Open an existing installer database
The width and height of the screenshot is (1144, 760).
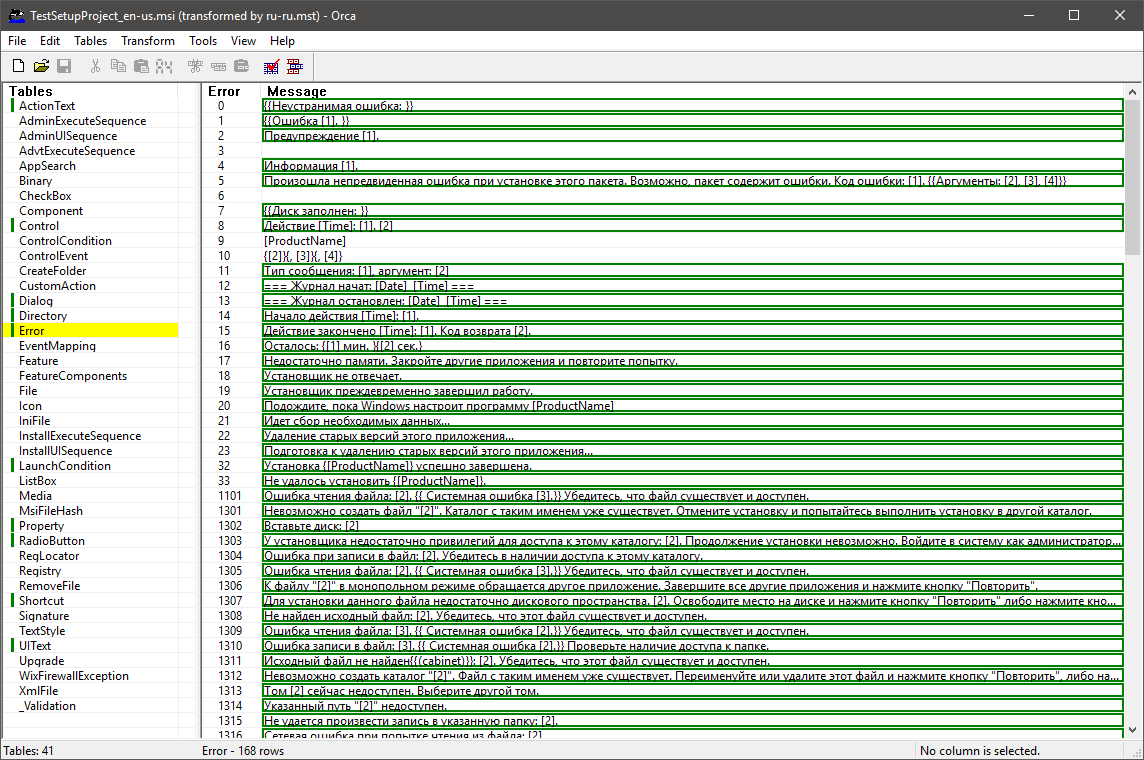(x=42, y=66)
